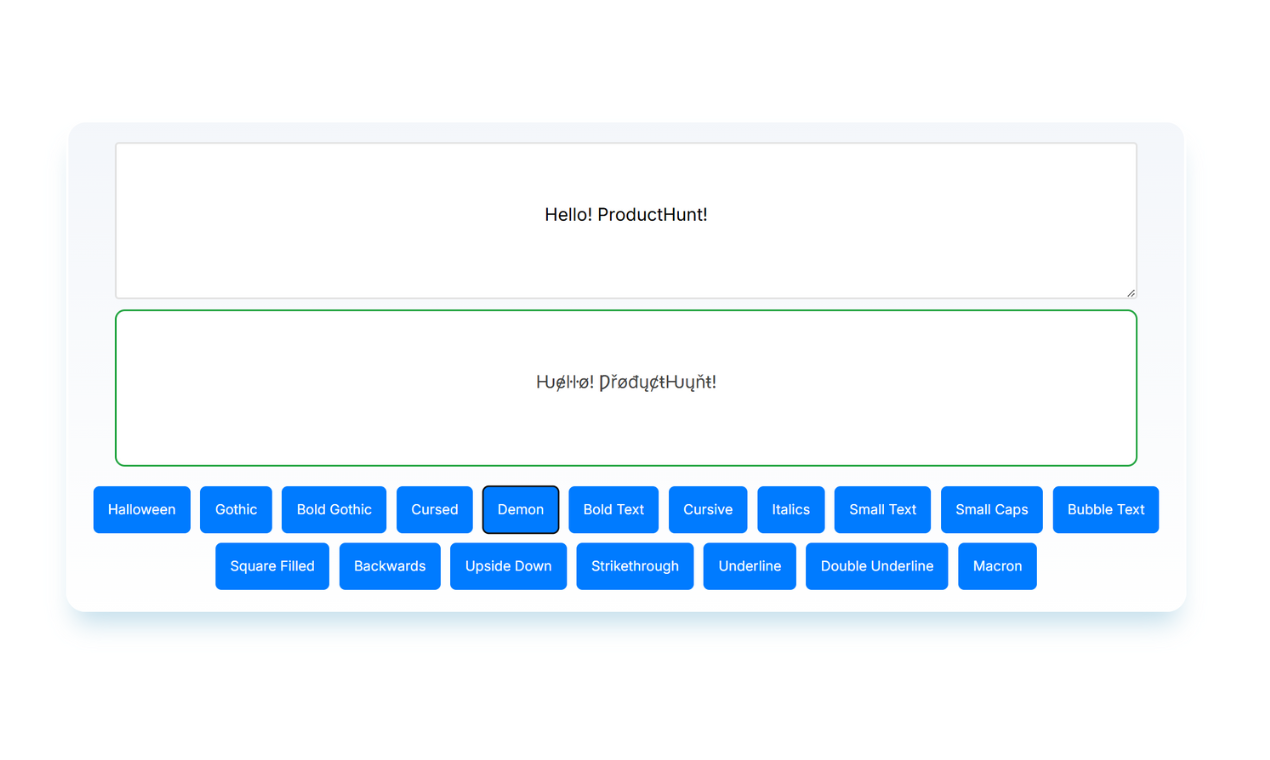Apply the Halloween text style
1270x760 pixels.
point(142,510)
